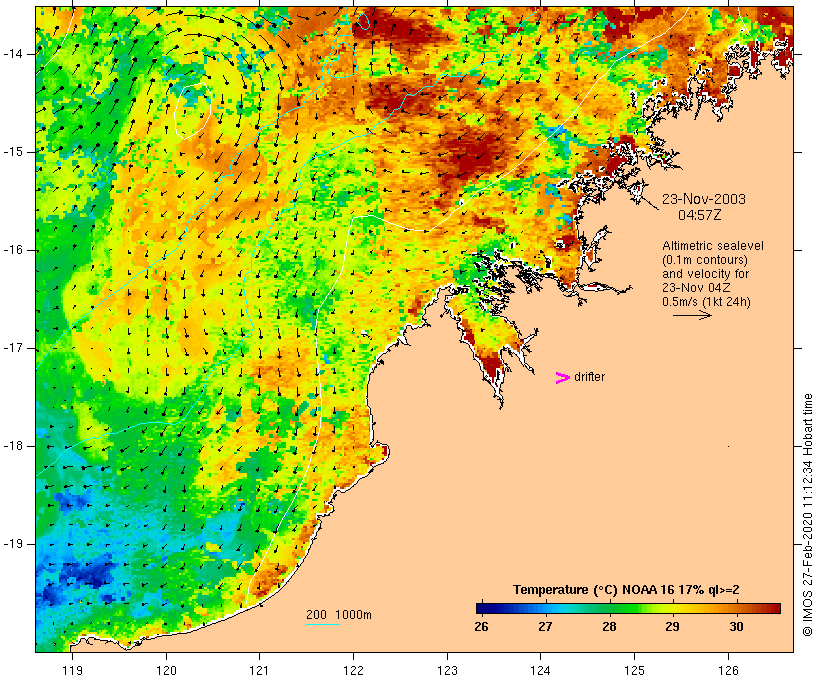Click latitude axis label -16
Image resolution: width=820 pixels, height=680 pixels.
pos(12,250)
